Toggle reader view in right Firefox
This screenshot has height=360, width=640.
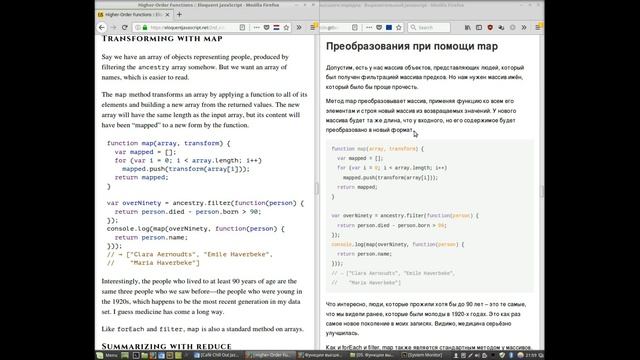click(355, 27)
